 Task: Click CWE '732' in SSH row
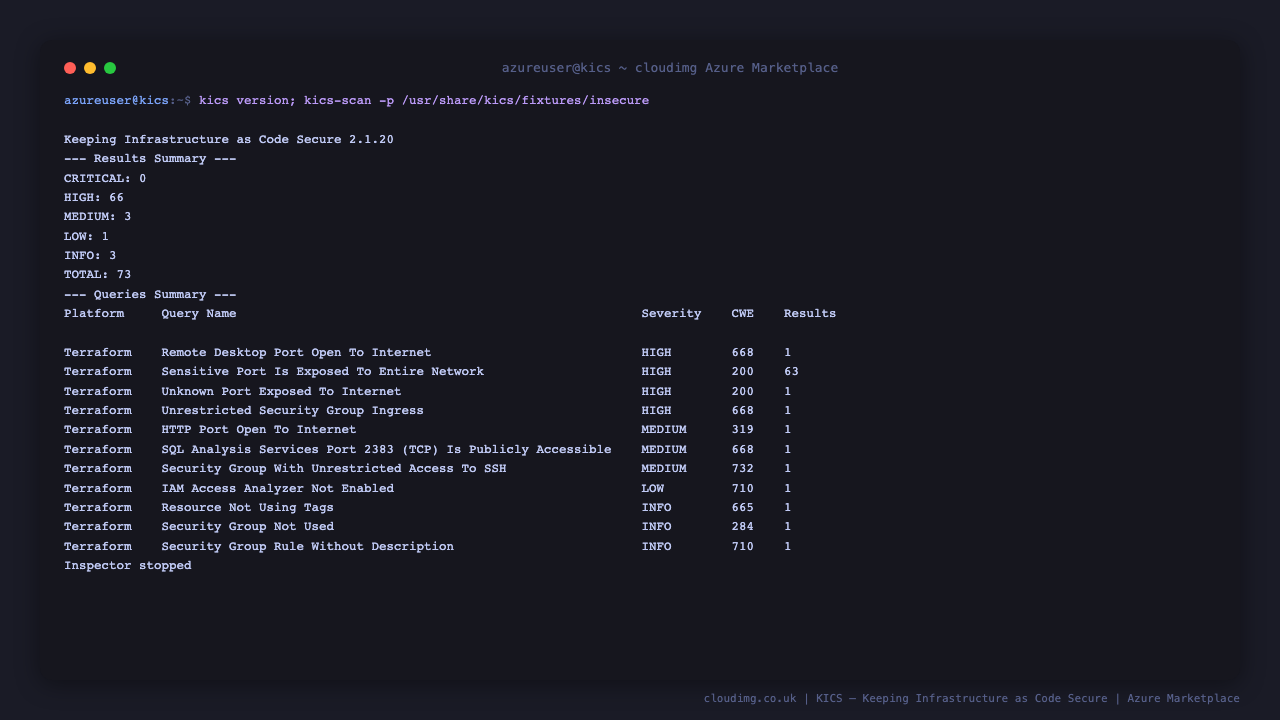[x=742, y=469]
